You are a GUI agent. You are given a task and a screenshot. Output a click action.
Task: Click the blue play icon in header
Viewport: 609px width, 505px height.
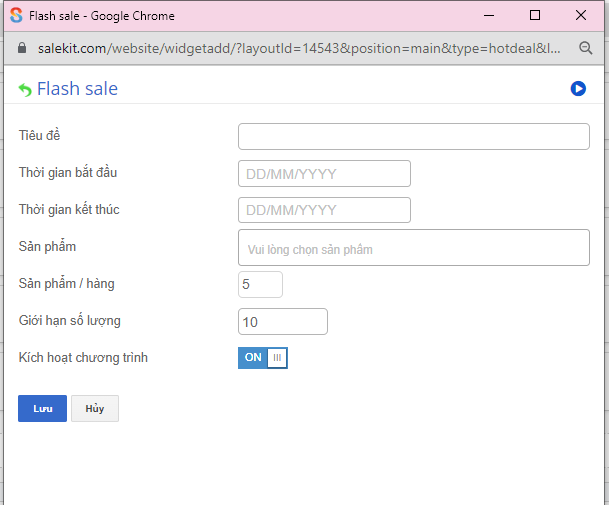click(578, 89)
